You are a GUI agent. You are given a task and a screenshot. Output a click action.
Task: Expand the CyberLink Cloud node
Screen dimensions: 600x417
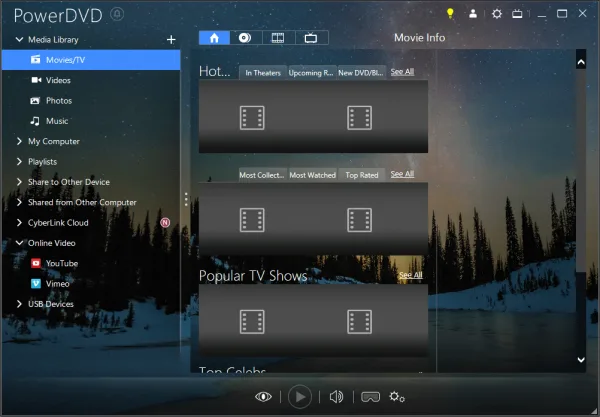coord(19,222)
